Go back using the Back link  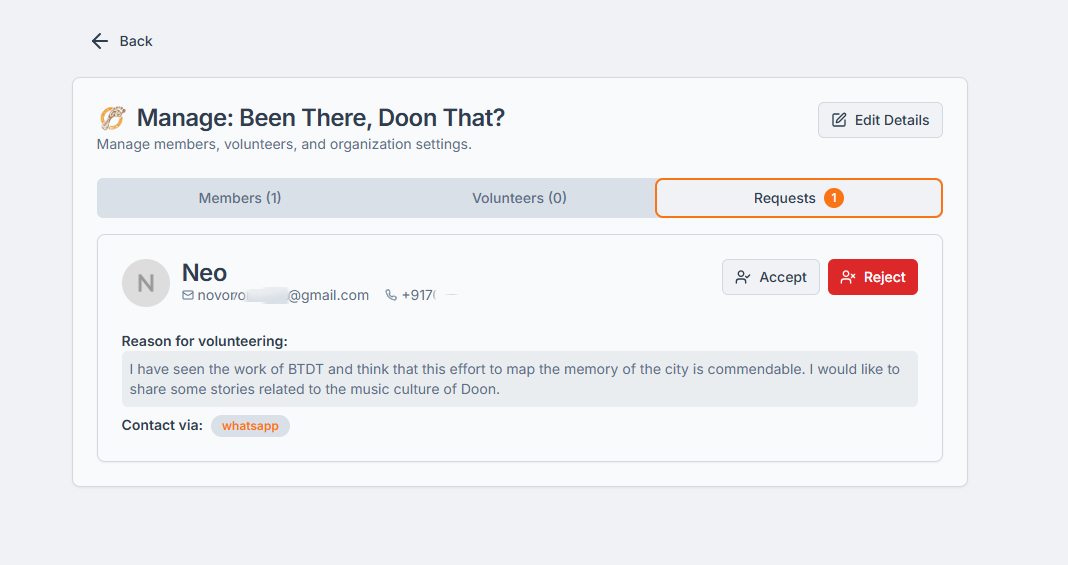pyautogui.click(x=122, y=42)
